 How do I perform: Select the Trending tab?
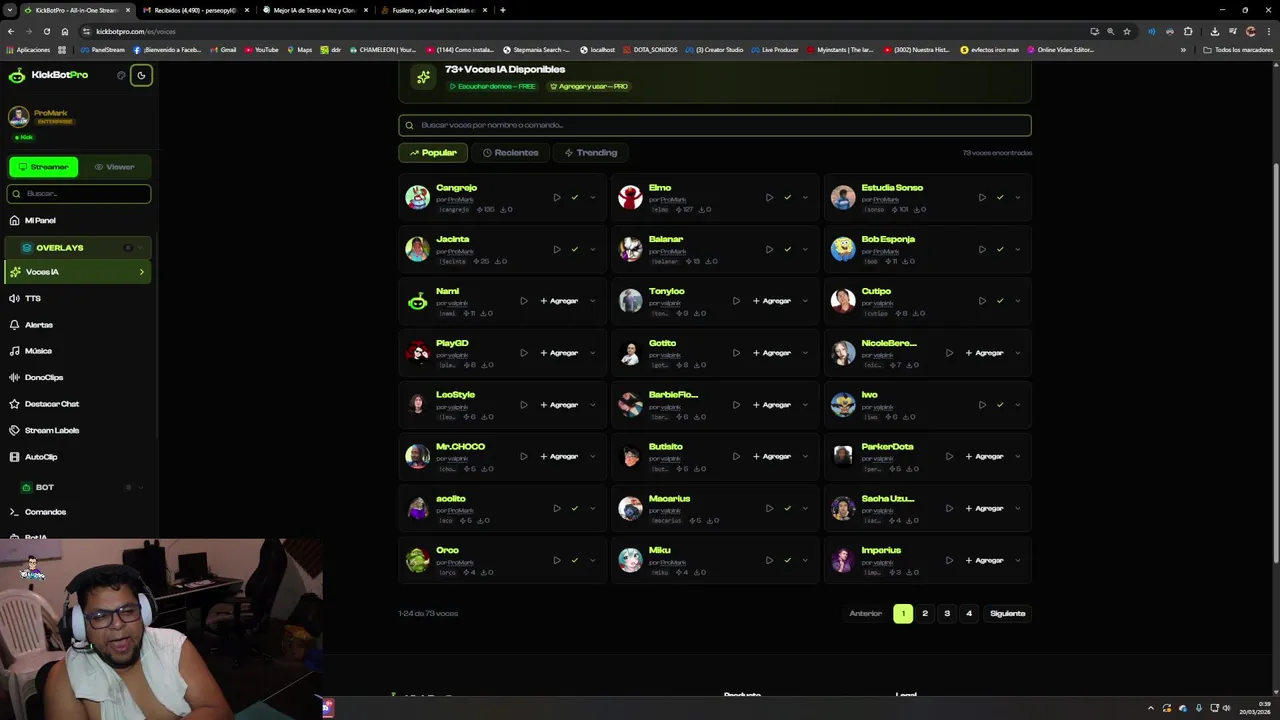coord(590,153)
